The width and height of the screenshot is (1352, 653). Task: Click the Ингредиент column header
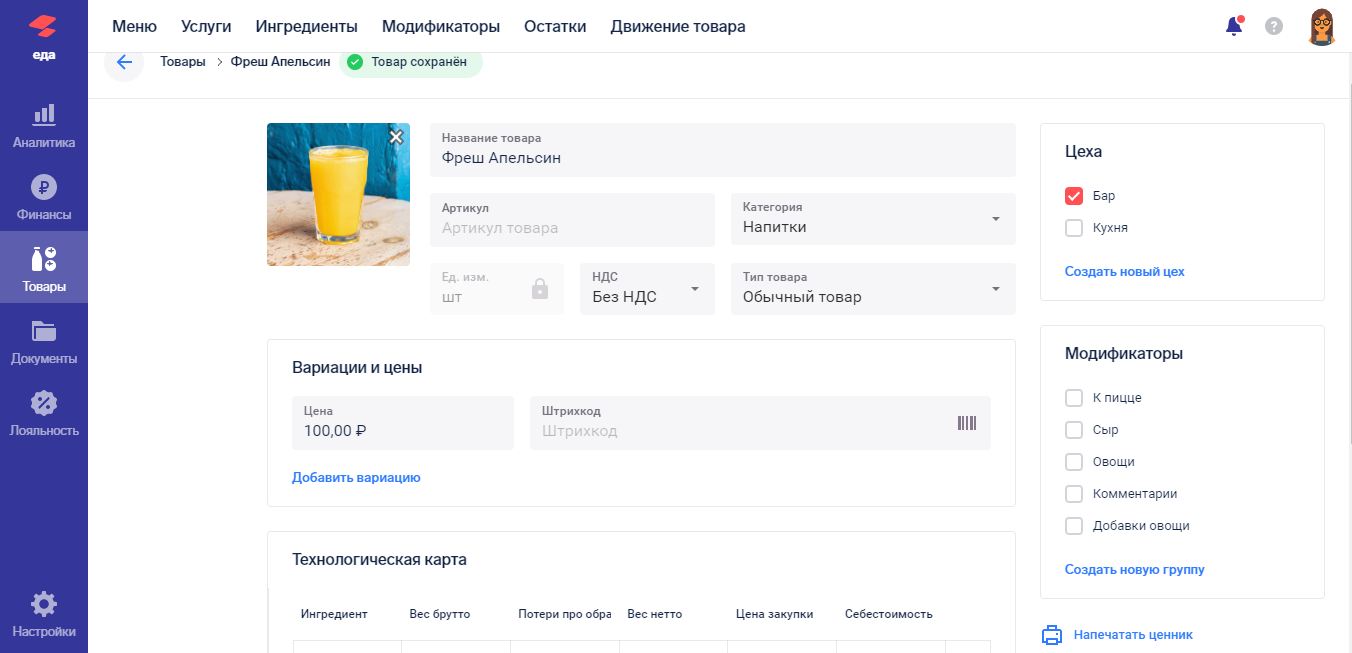(x=334, y=614)
